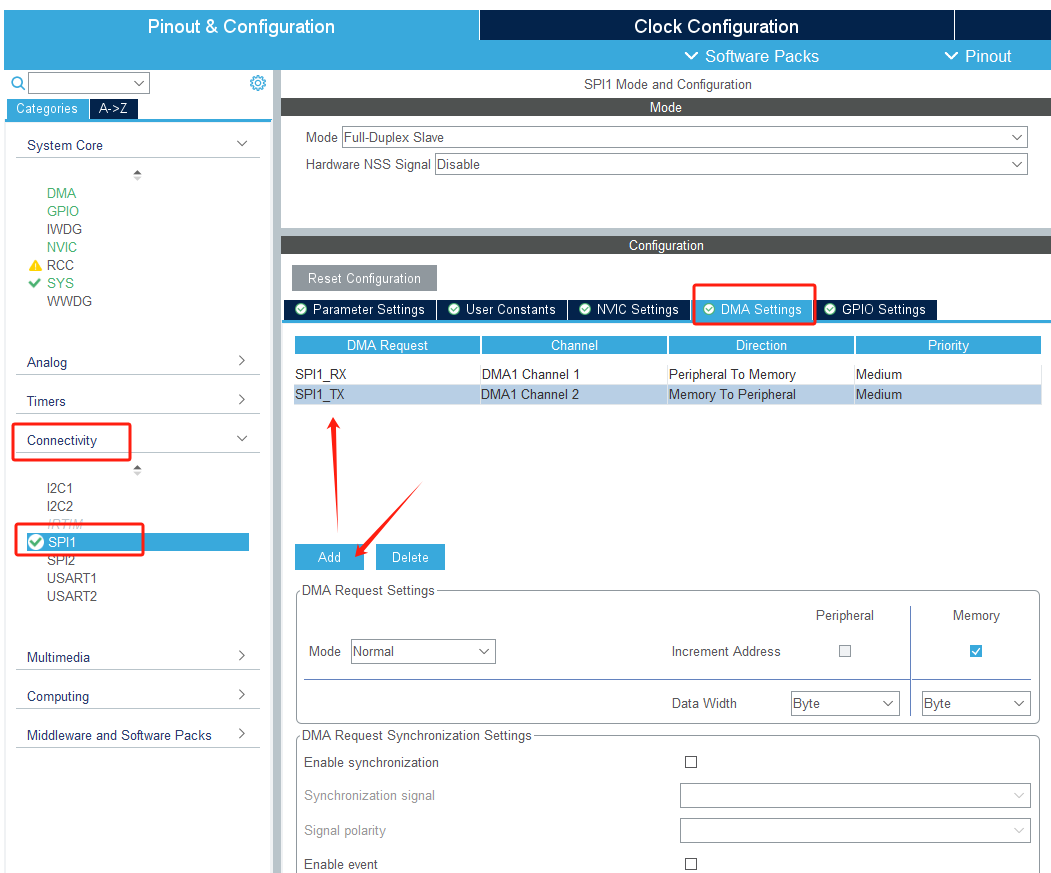1051x873 pixels.
Task: Expand the Timers category
Action: pos(242,400)
